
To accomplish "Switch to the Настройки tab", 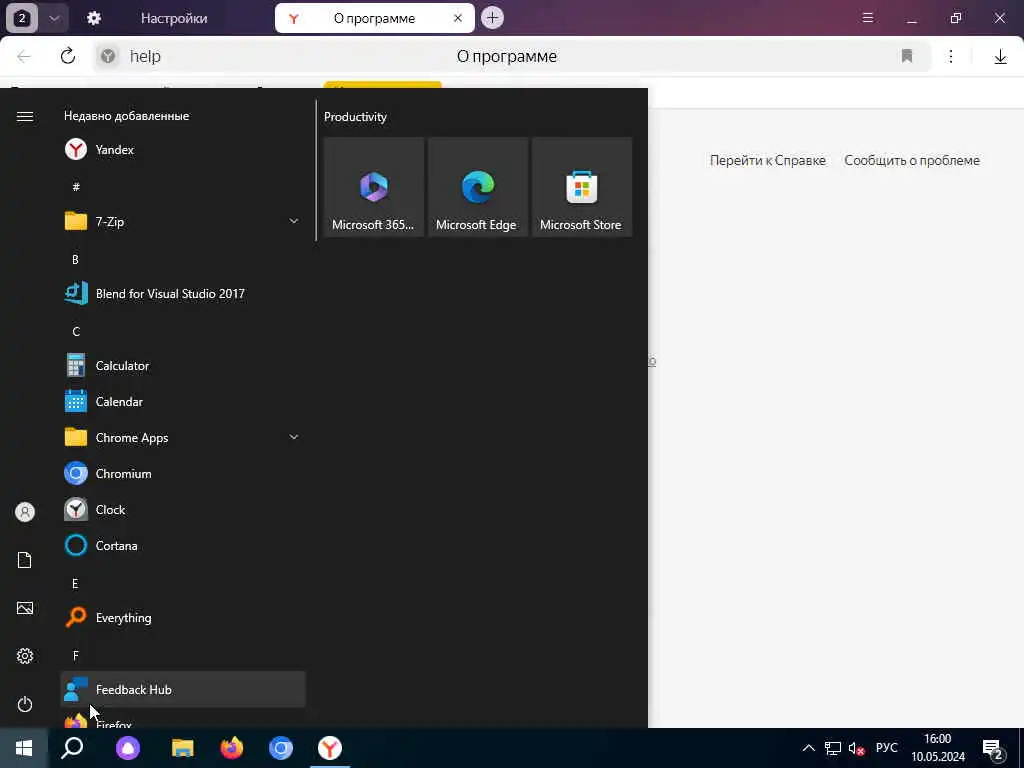I will tap(174, 18).
